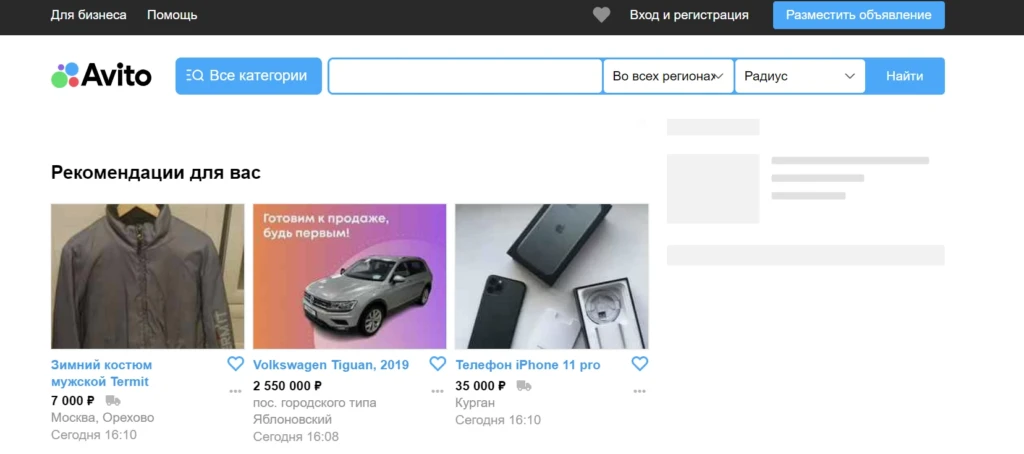
Task: Open the Volkswagen Tiguan car image
Action: coord(349,276)
